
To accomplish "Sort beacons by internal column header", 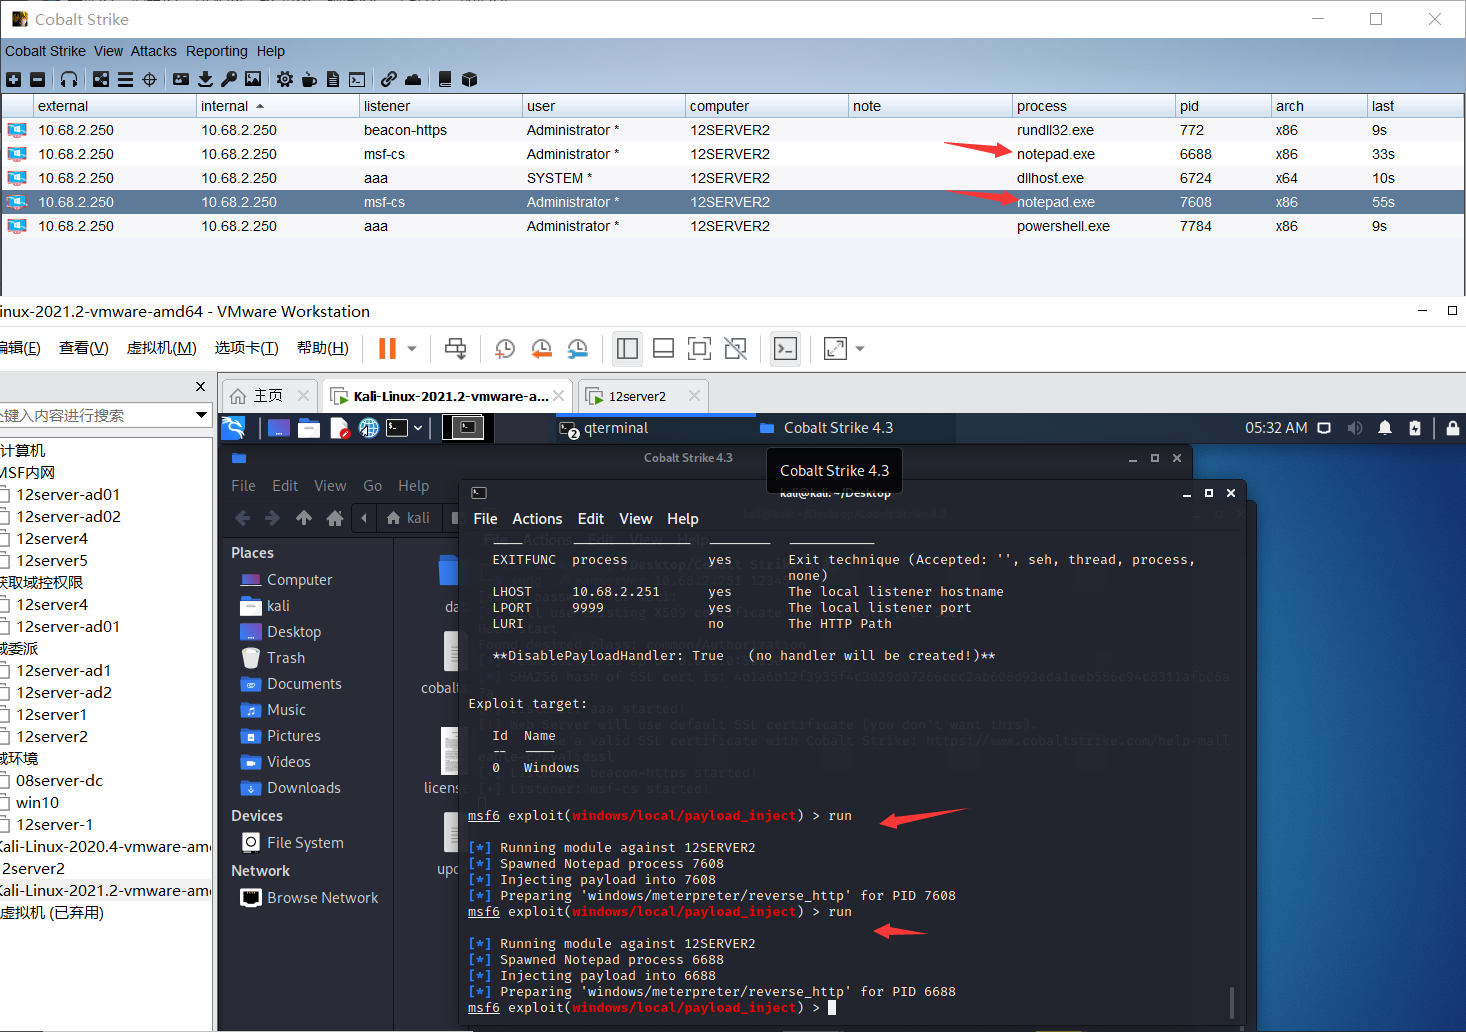I will (277, 106).
